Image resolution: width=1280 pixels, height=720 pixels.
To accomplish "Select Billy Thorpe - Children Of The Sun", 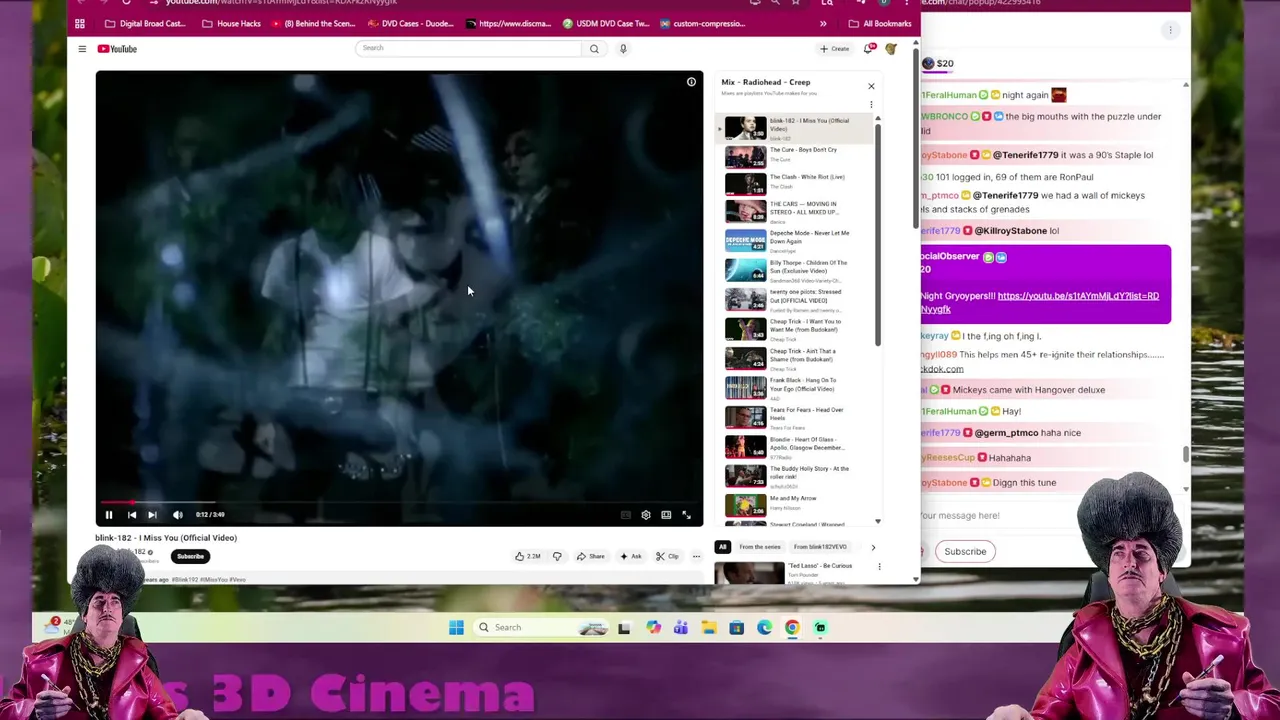I will pos(795,270).
